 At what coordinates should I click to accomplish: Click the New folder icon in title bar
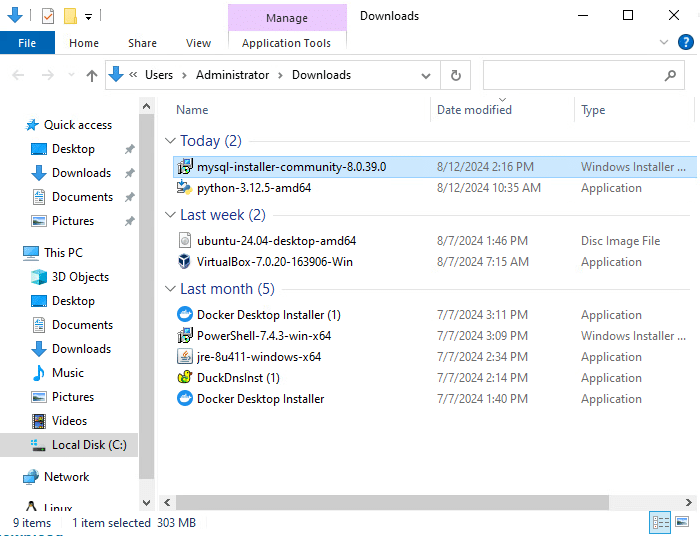tap(70, 16)
